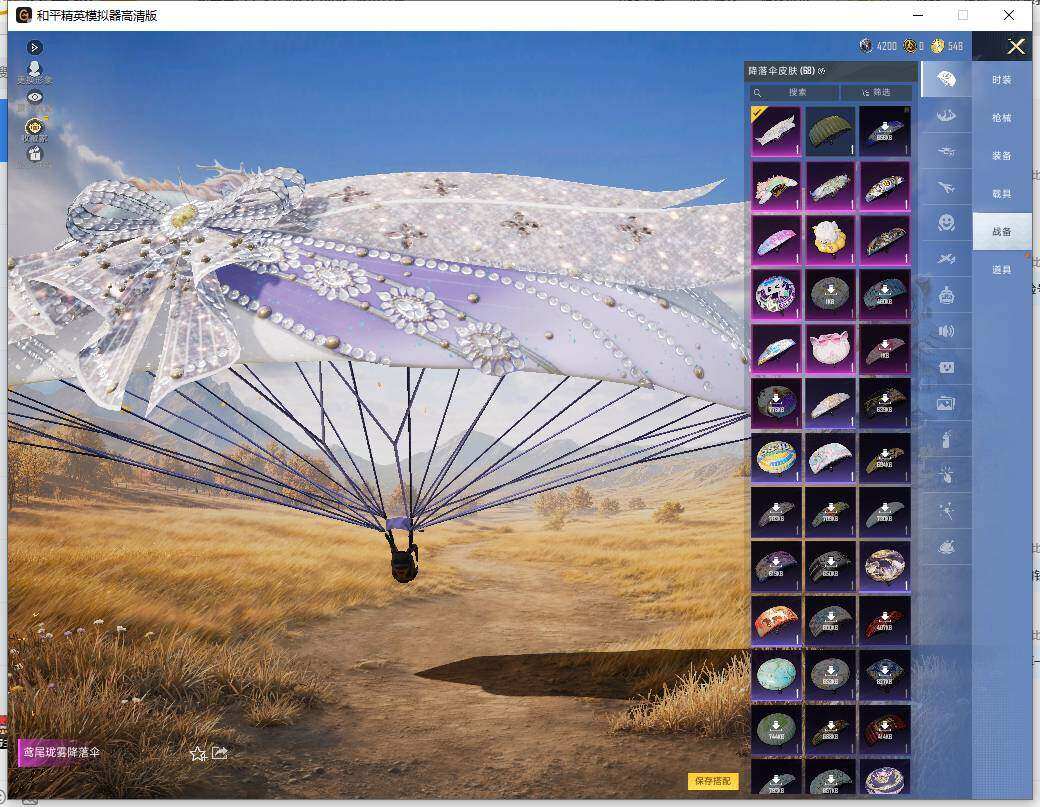Image resolution: width=1040 pixels, height=807 pixels.
Task: Select the pink lotus flower parachute thumbnail
Action: (x=830, y=348)
